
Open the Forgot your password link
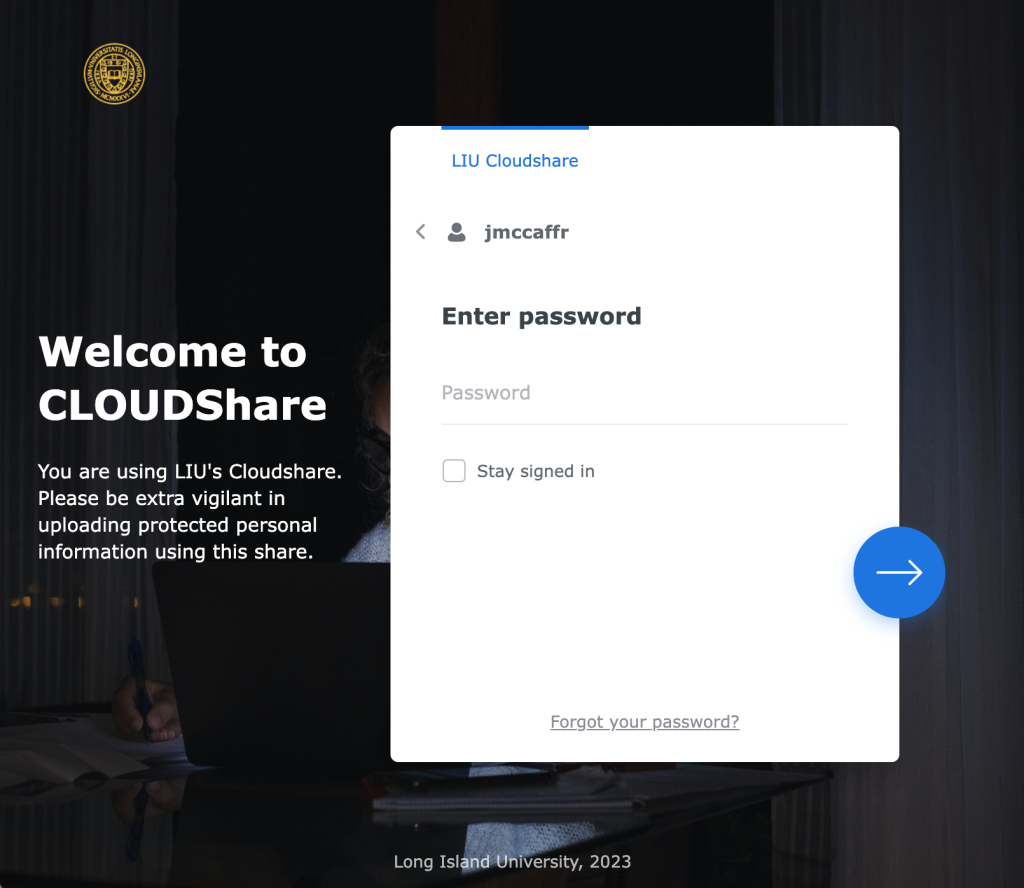click(645, 722)
